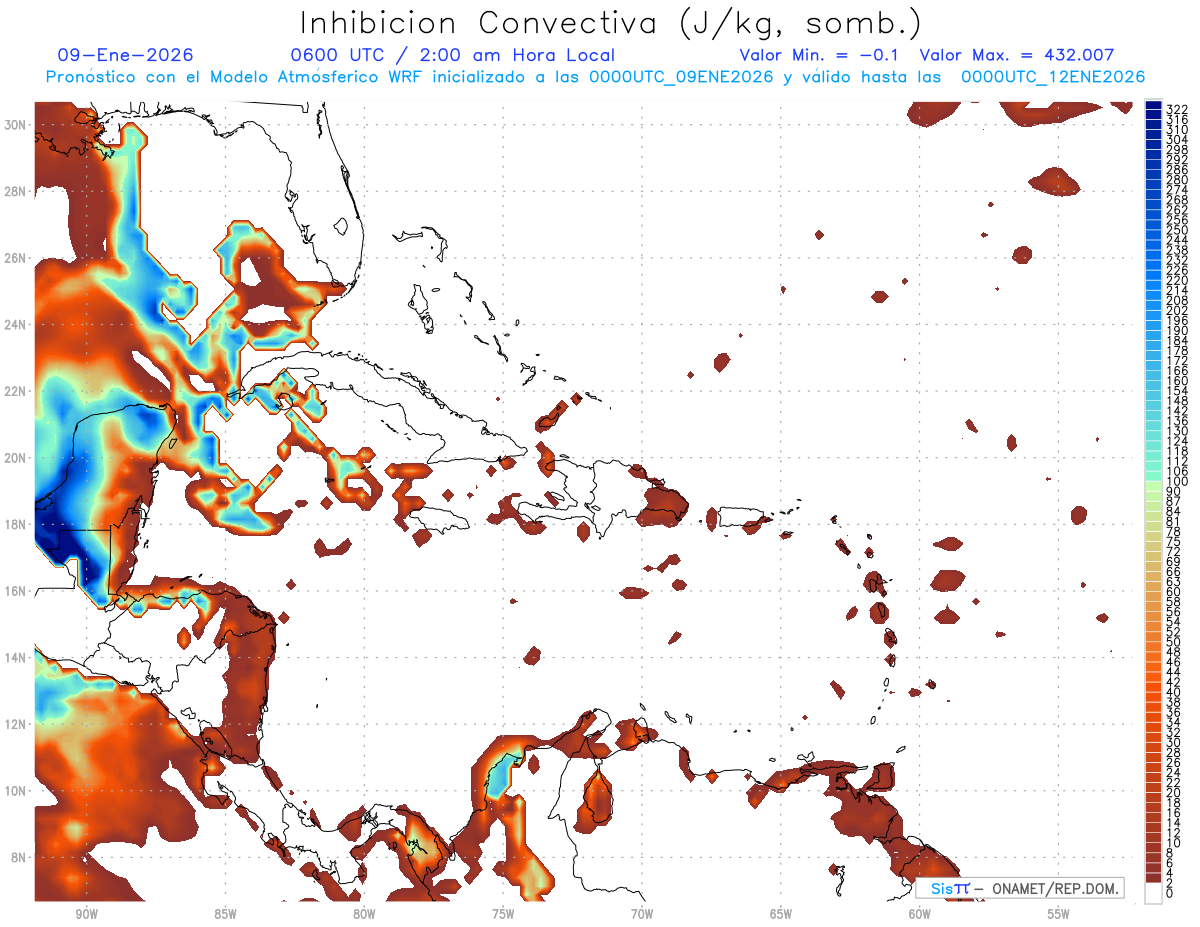Click the "14N" latitude label
The width and height of the screenshot is (1200, 927).
[15, 658]
